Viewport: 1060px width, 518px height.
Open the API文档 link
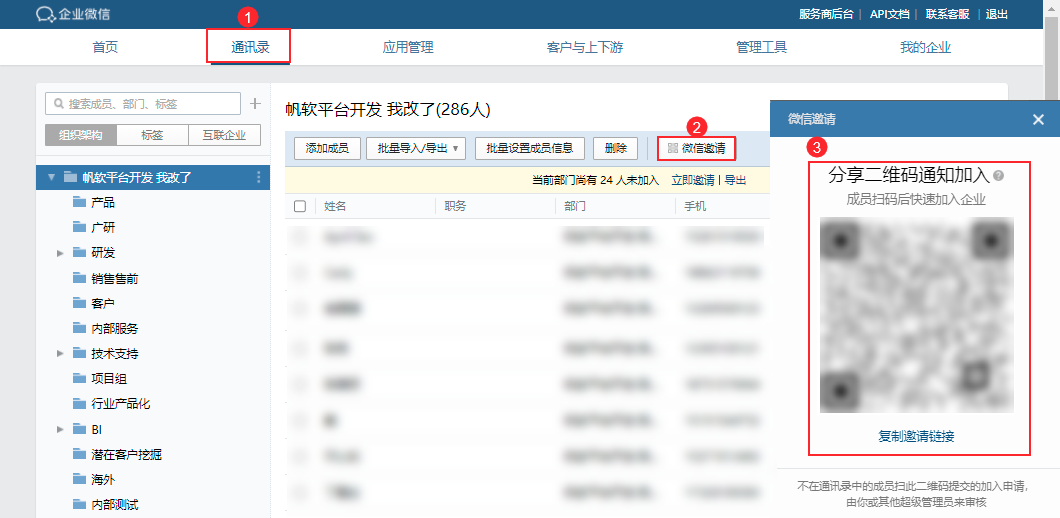coord(889,14)
